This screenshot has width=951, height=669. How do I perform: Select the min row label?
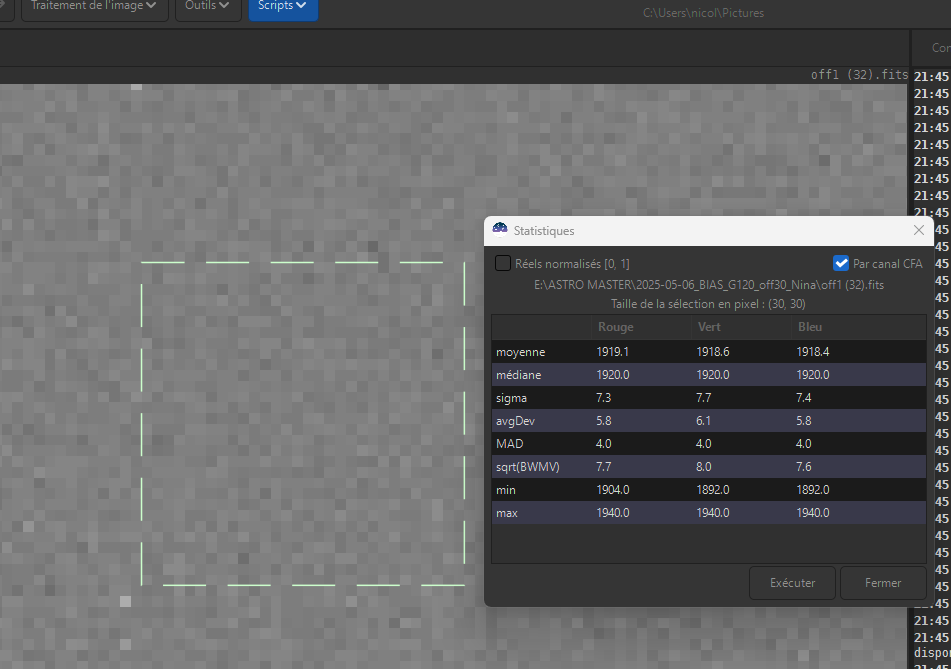click(506, 490)
